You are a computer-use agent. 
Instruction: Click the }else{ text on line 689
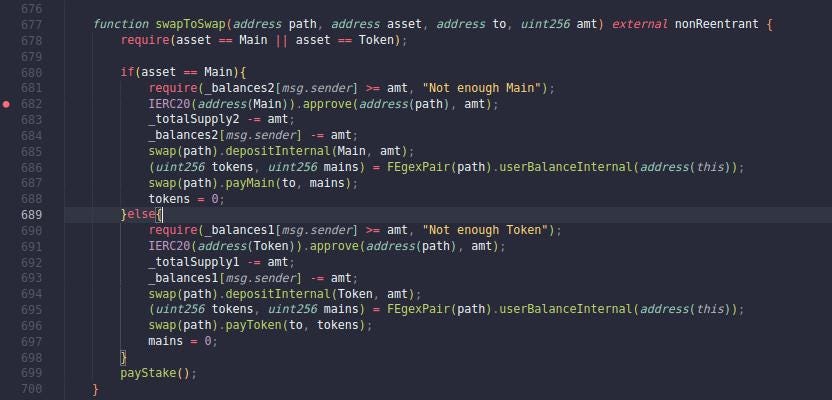click(x=141, y=215)
